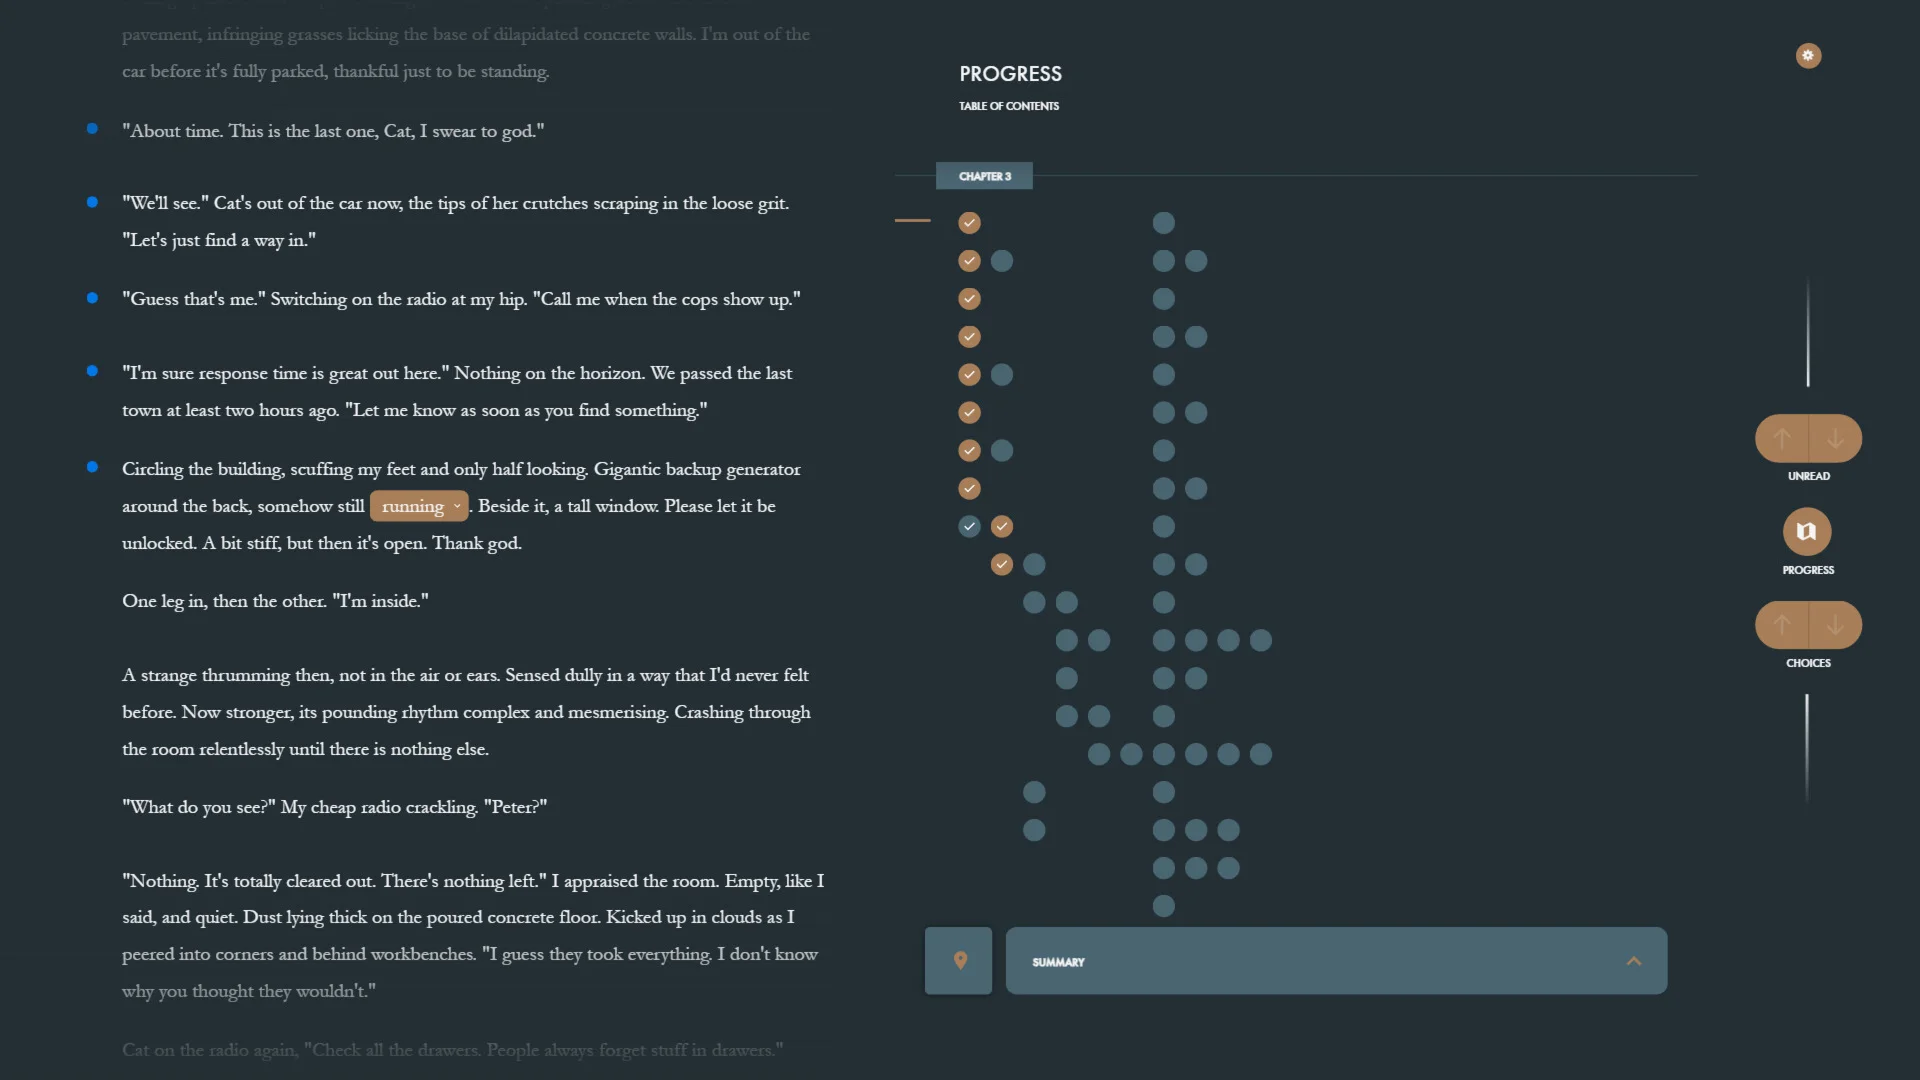
Task: Expand the Summary bar
Action: pos(1300,961)
